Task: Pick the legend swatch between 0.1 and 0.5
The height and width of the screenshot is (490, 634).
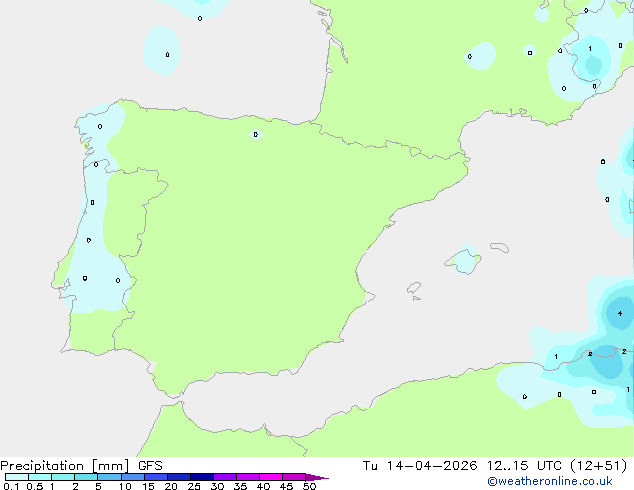Action: click(x=17, y=477)
